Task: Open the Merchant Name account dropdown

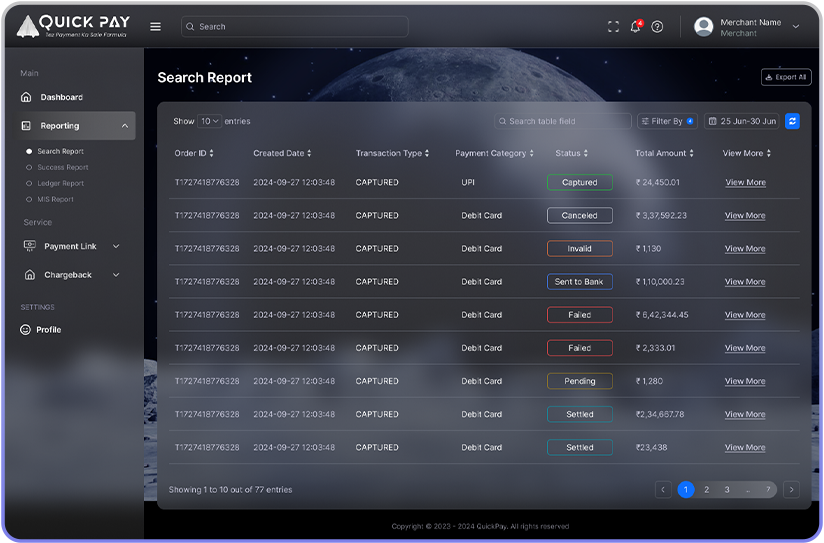Action: [796, 27]
